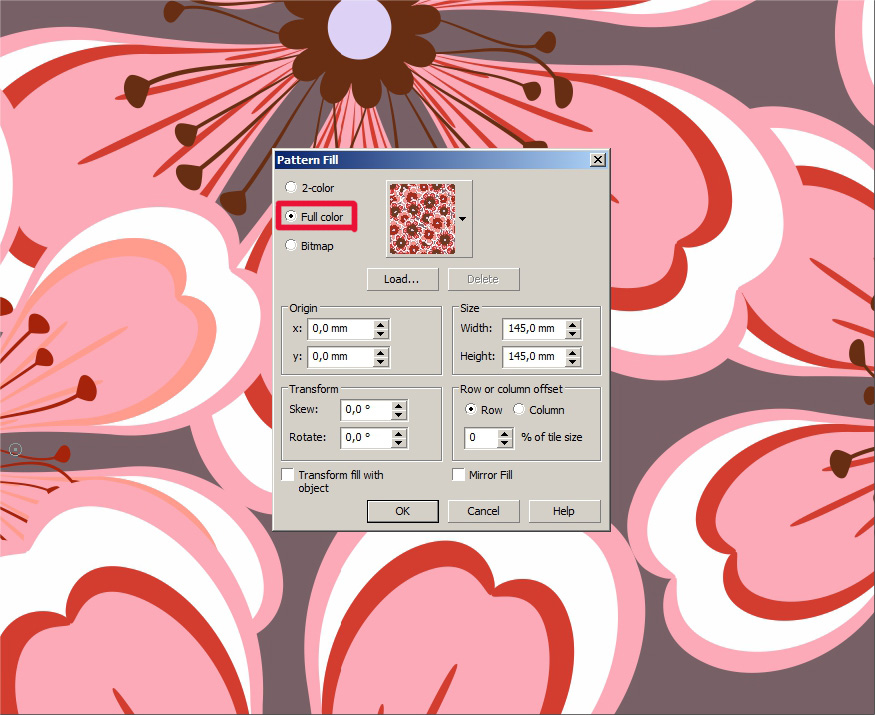Decrease Height with down arrow
Screen dimensions: 875x715
tap(573, 362)
